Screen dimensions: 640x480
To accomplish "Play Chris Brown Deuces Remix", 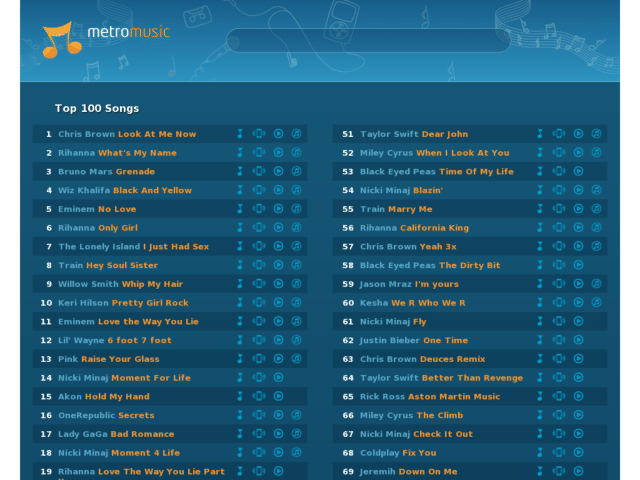I will tap(578, 359).
